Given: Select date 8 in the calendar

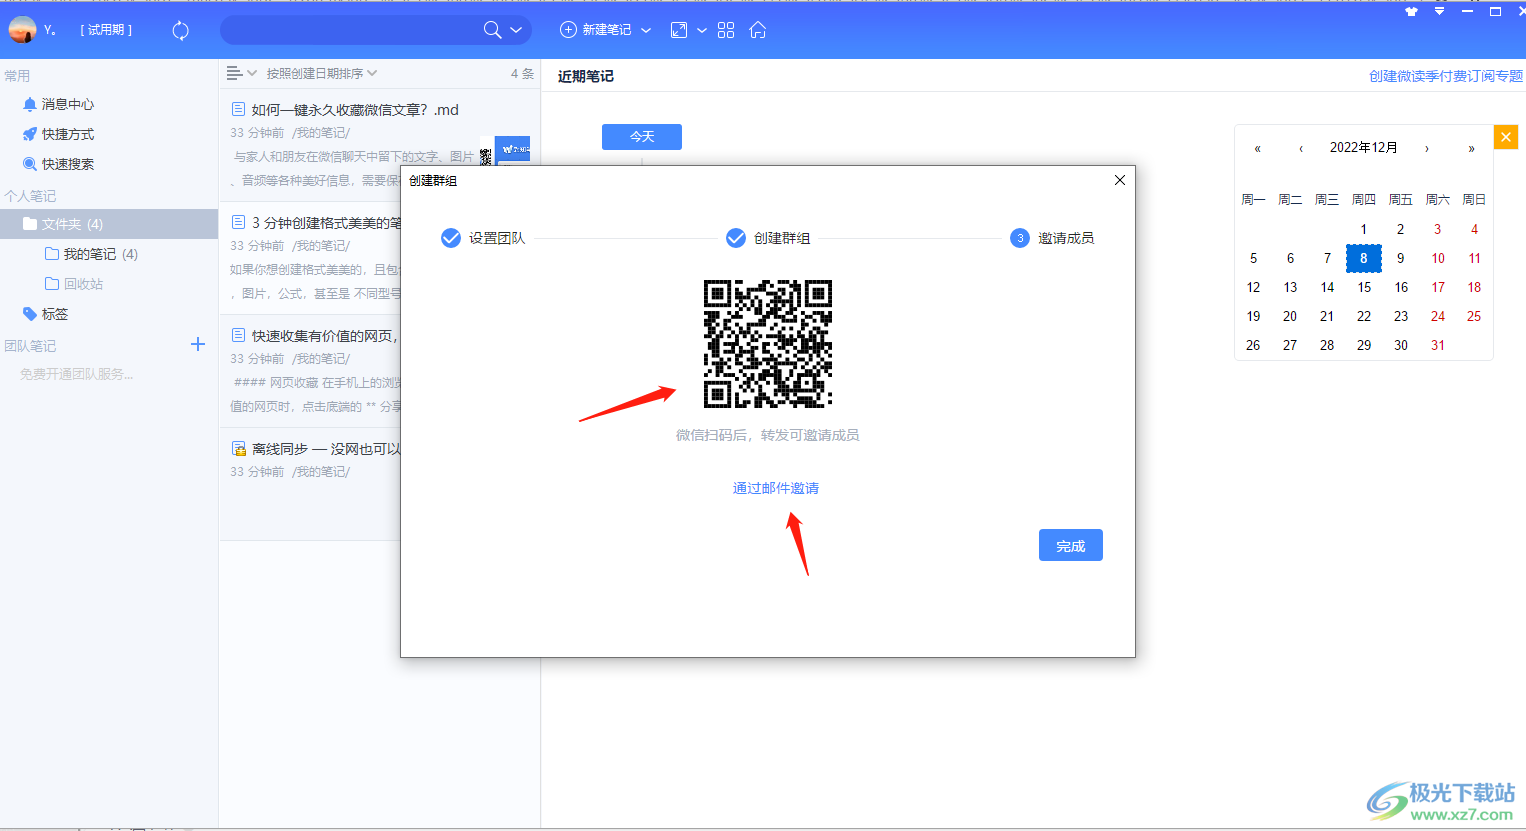Looking at the screenshot, I should pyautogui.click(x=1363, y=258).
